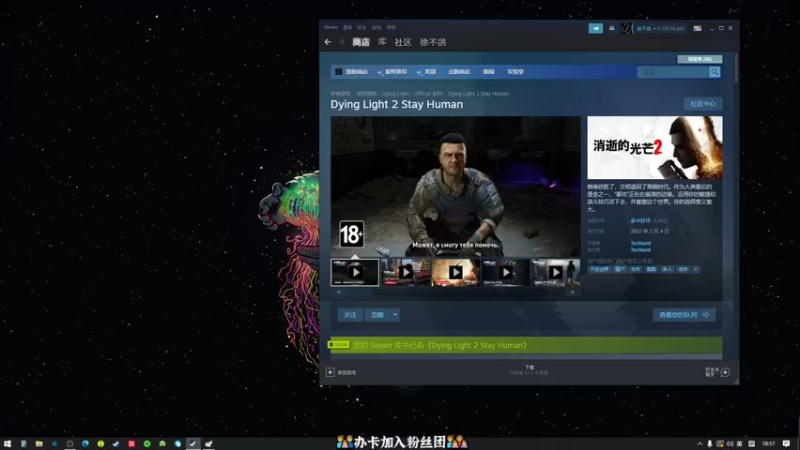Open the 新鲜推荐 nav menu
800x450 pixels.
tap(395, 72)
